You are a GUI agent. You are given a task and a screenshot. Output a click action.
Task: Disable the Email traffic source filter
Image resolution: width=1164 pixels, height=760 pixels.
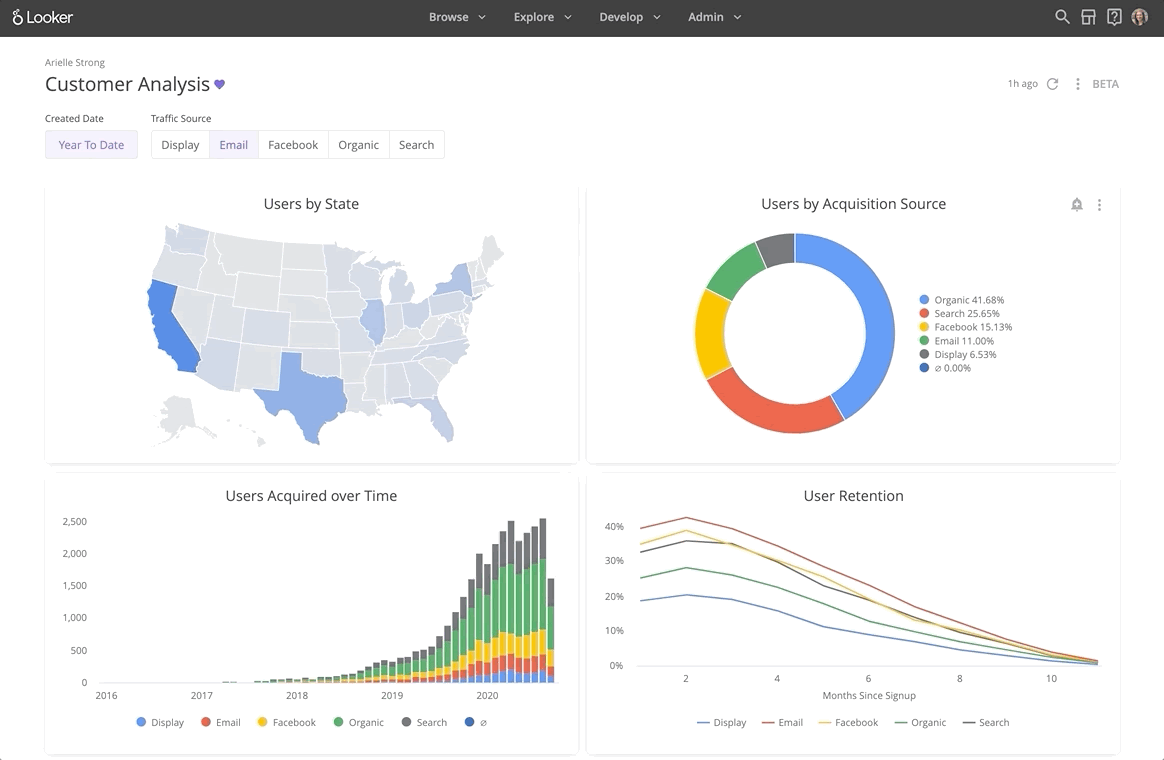click(233, 144)
